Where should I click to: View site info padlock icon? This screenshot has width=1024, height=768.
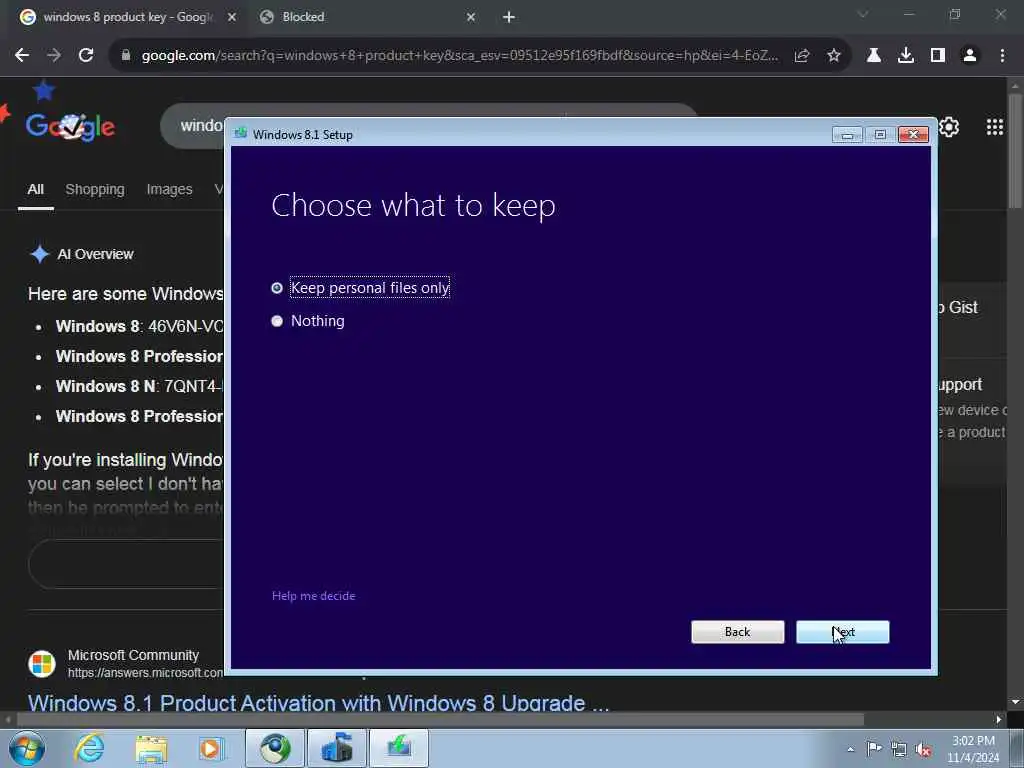click(x=126, y=56)
